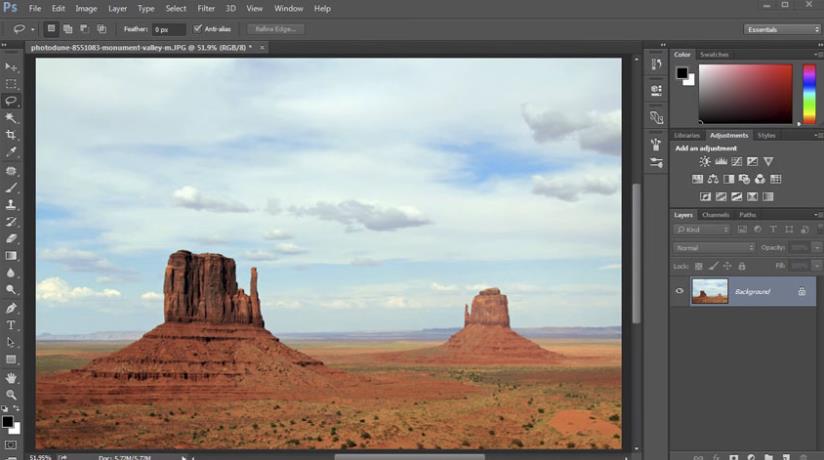Select the Dodge tool
824x460 pixels.
11,290
